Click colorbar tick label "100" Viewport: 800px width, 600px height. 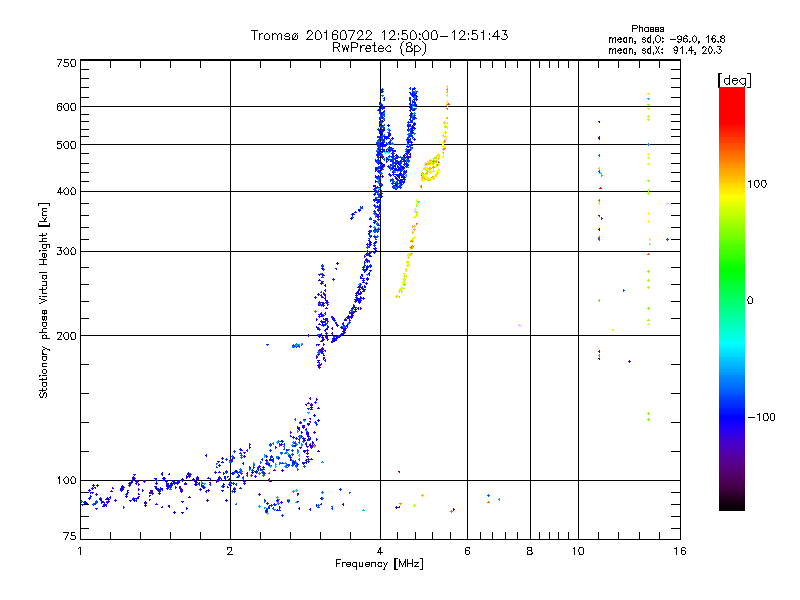pos(757,184)
